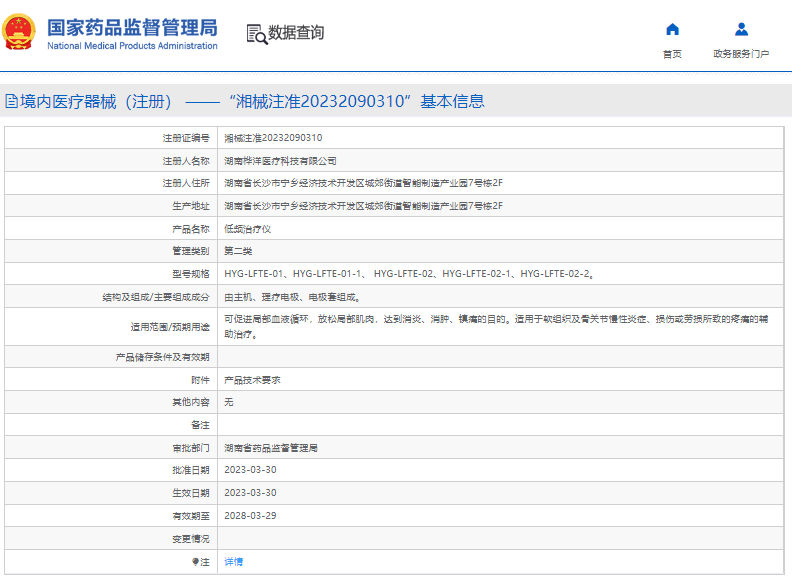Click the 型号规格 row label
Viewport: 792px width, 580px height.
click(x=190, y=274)
